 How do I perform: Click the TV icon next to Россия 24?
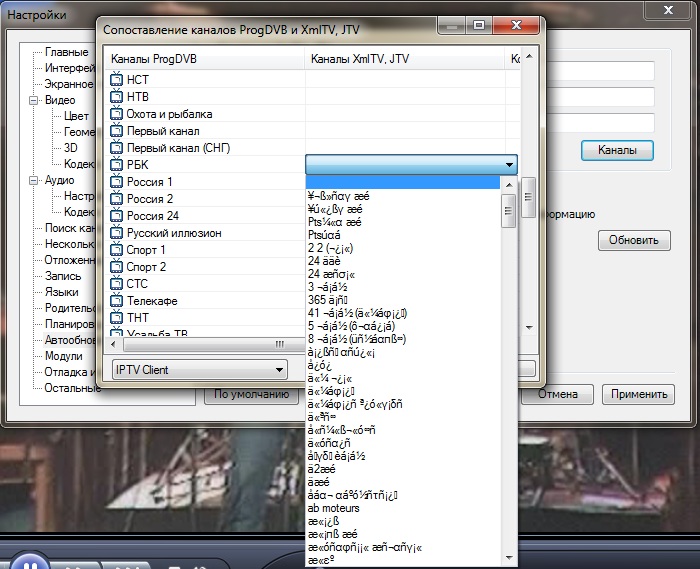(x=116, y=216)
